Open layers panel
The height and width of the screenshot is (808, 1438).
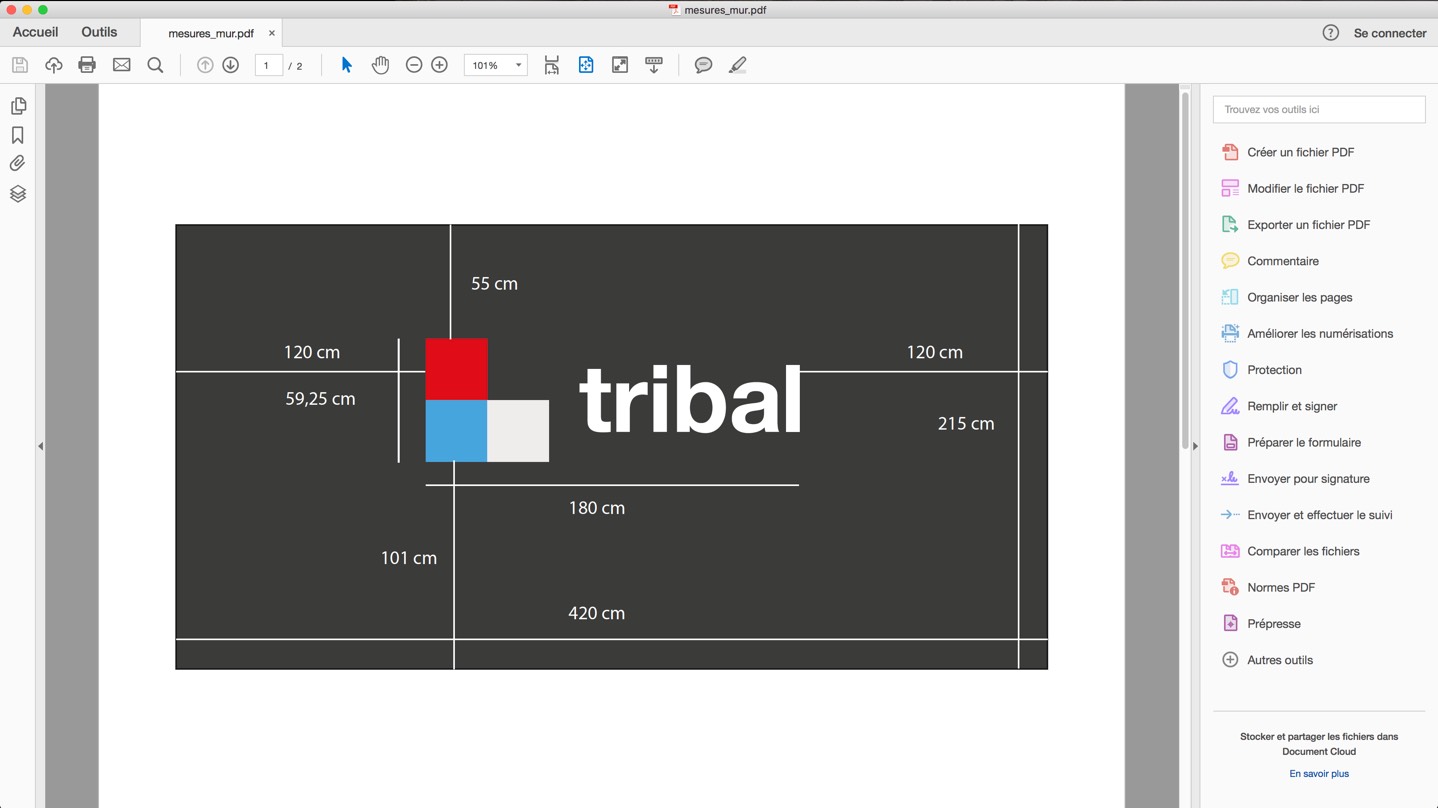[18, 194]
